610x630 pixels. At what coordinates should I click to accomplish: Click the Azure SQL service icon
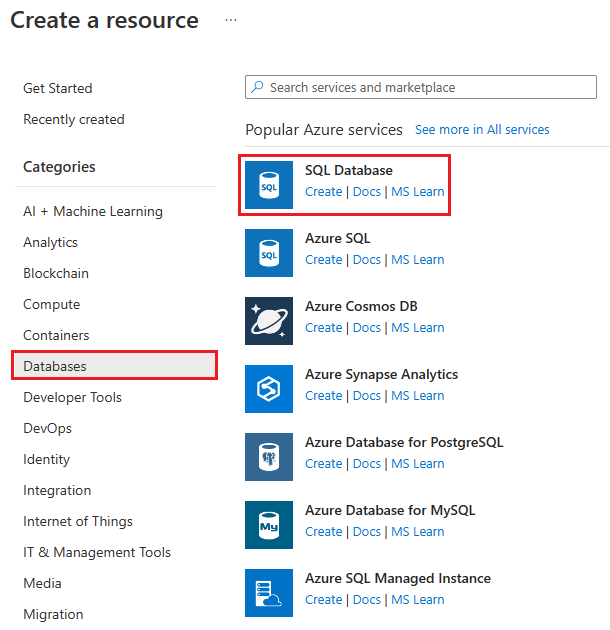269,253
